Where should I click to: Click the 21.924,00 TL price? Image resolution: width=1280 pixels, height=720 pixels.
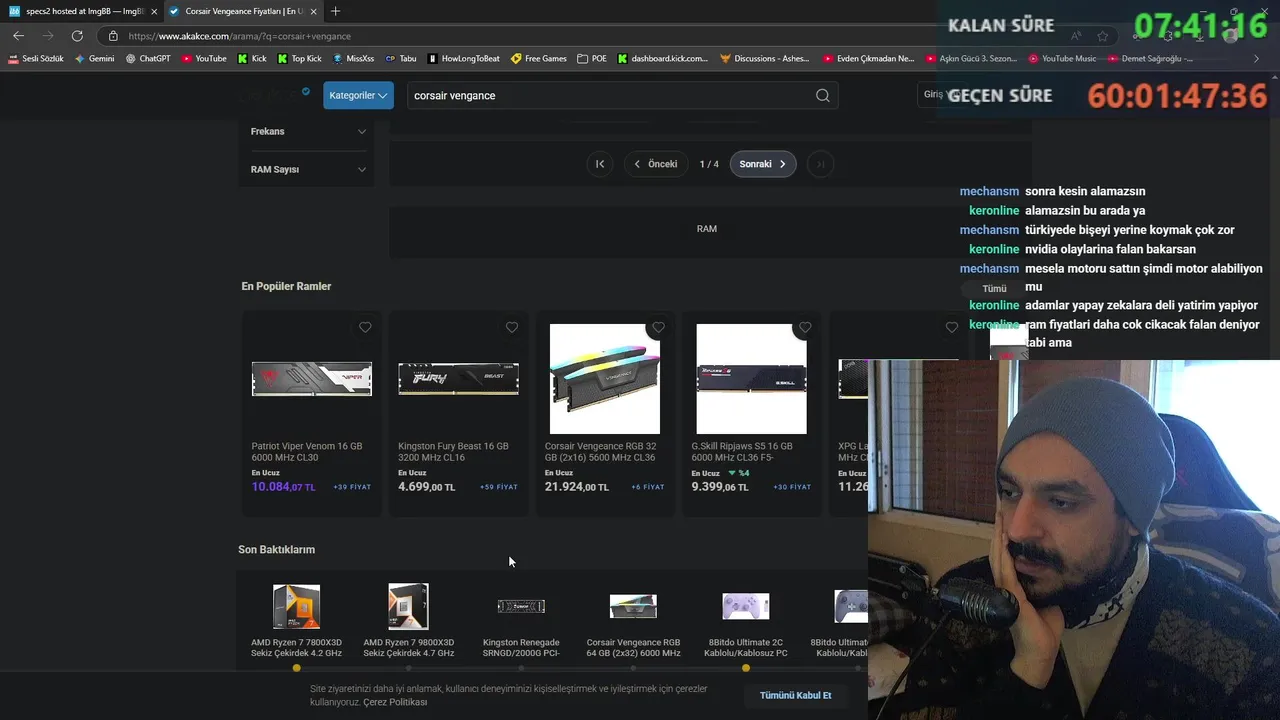(x=576, y=487)
